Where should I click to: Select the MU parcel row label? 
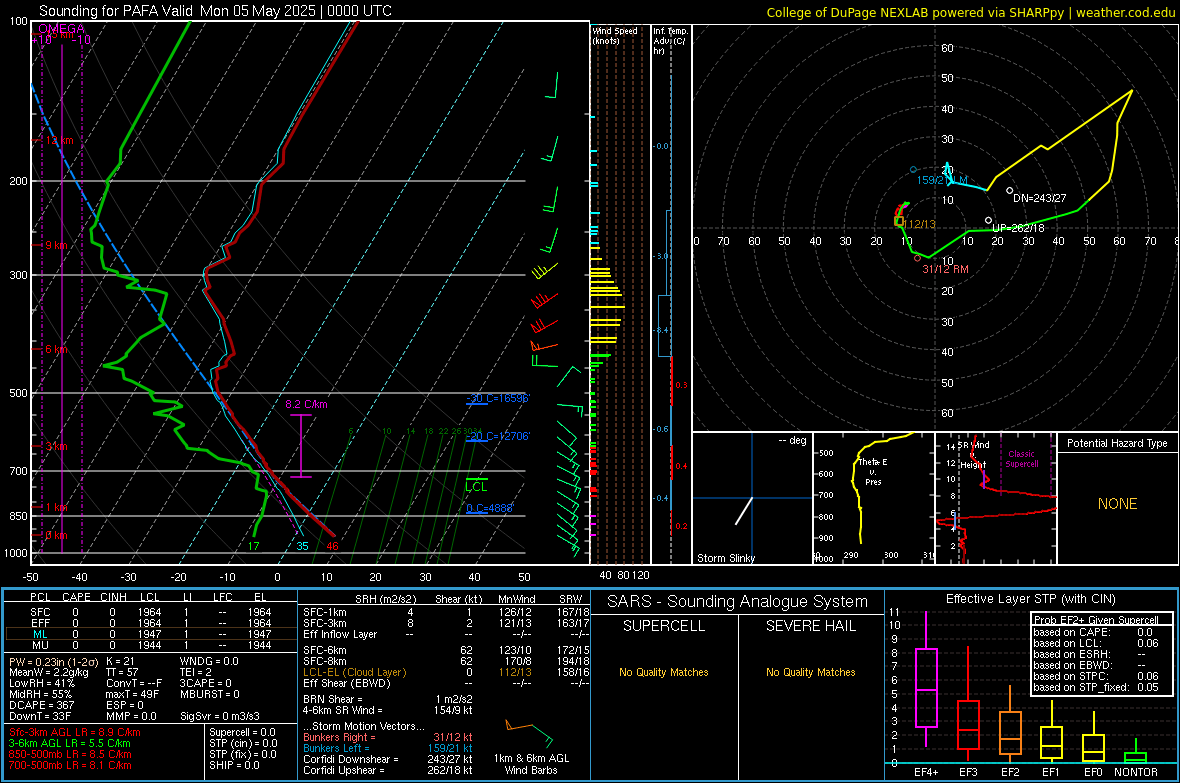pyautogui.click(x=40, y=645)
